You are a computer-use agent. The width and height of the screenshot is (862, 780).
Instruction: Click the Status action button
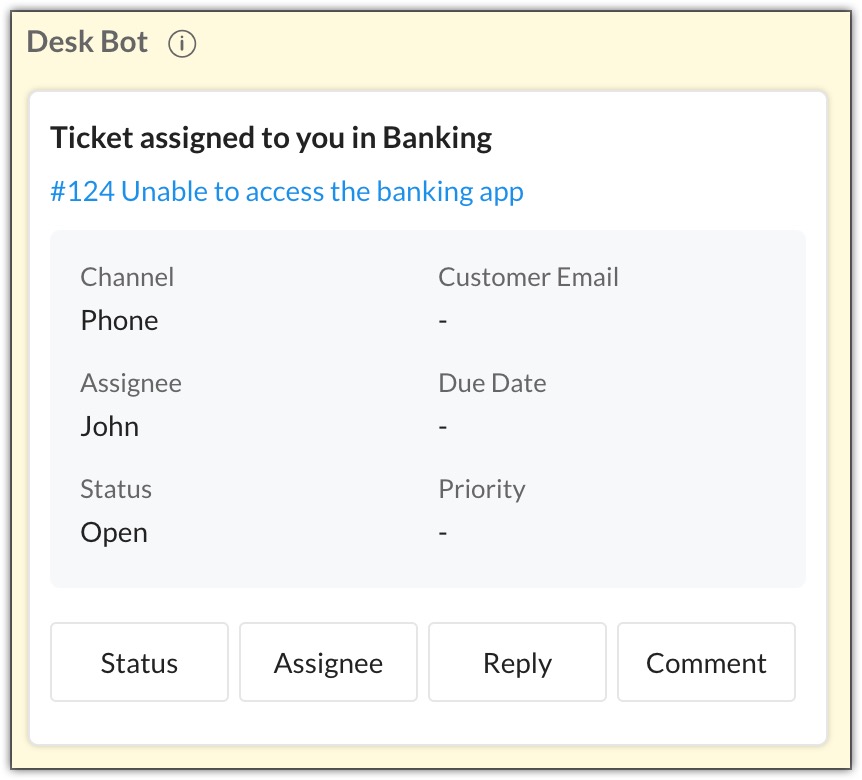(139, 662)
